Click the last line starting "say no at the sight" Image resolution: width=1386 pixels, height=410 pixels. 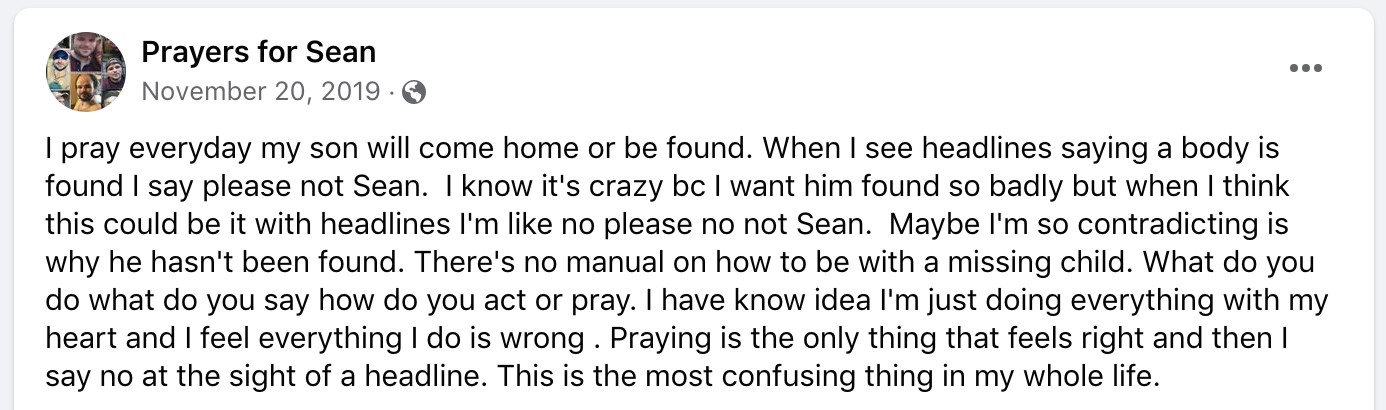pyautogui.click(x=602, y=378)
